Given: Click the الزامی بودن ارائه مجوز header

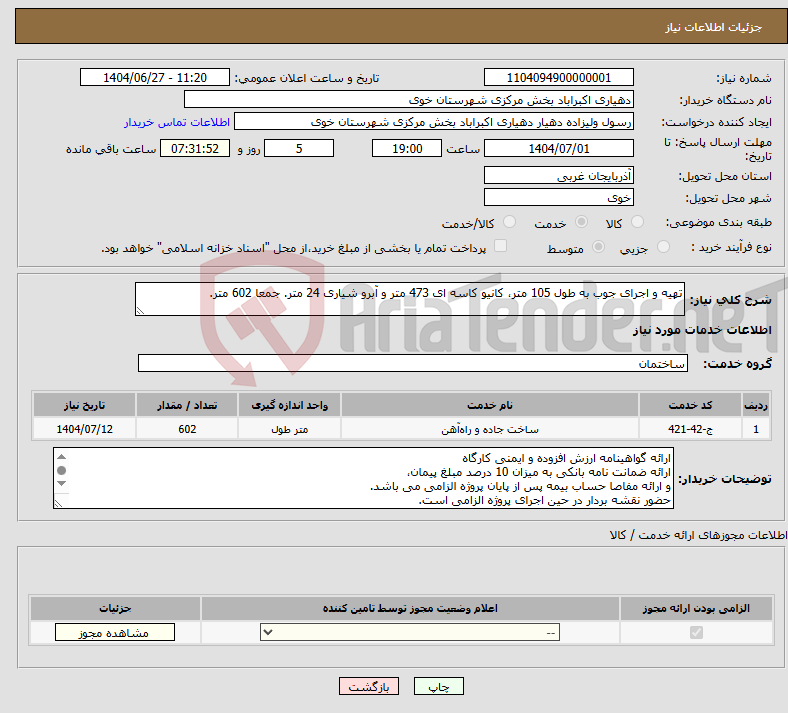Looking at the screenshot, I should click(x=696, y=608).
